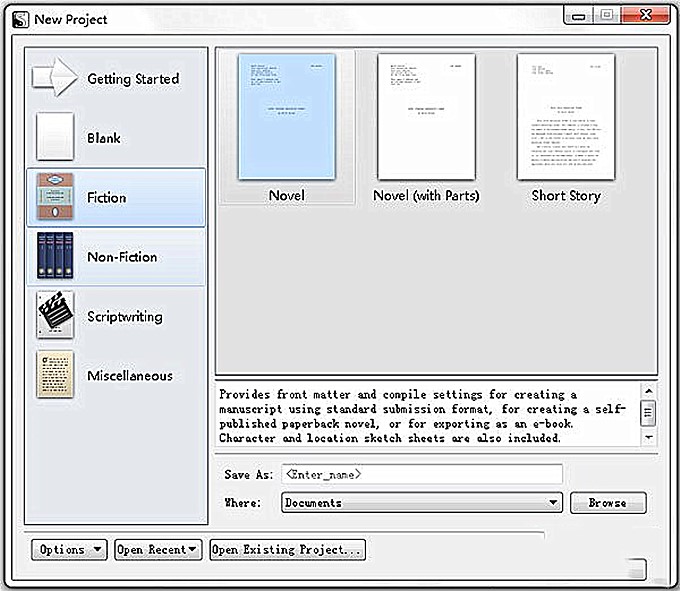680x591 pixels.
Task: Click the Non-Fiction books icon
Action: point(55,255)
